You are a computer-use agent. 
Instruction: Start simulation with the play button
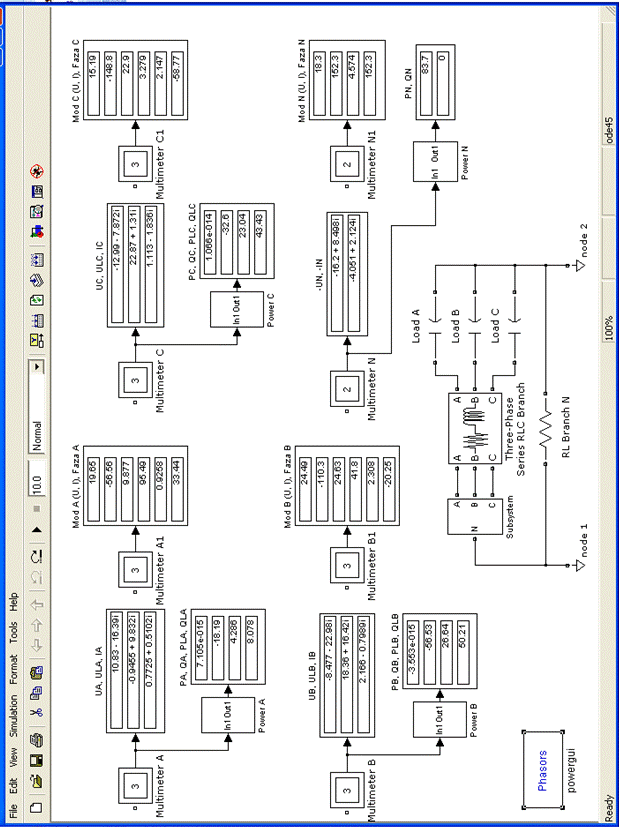pos(38,529)
